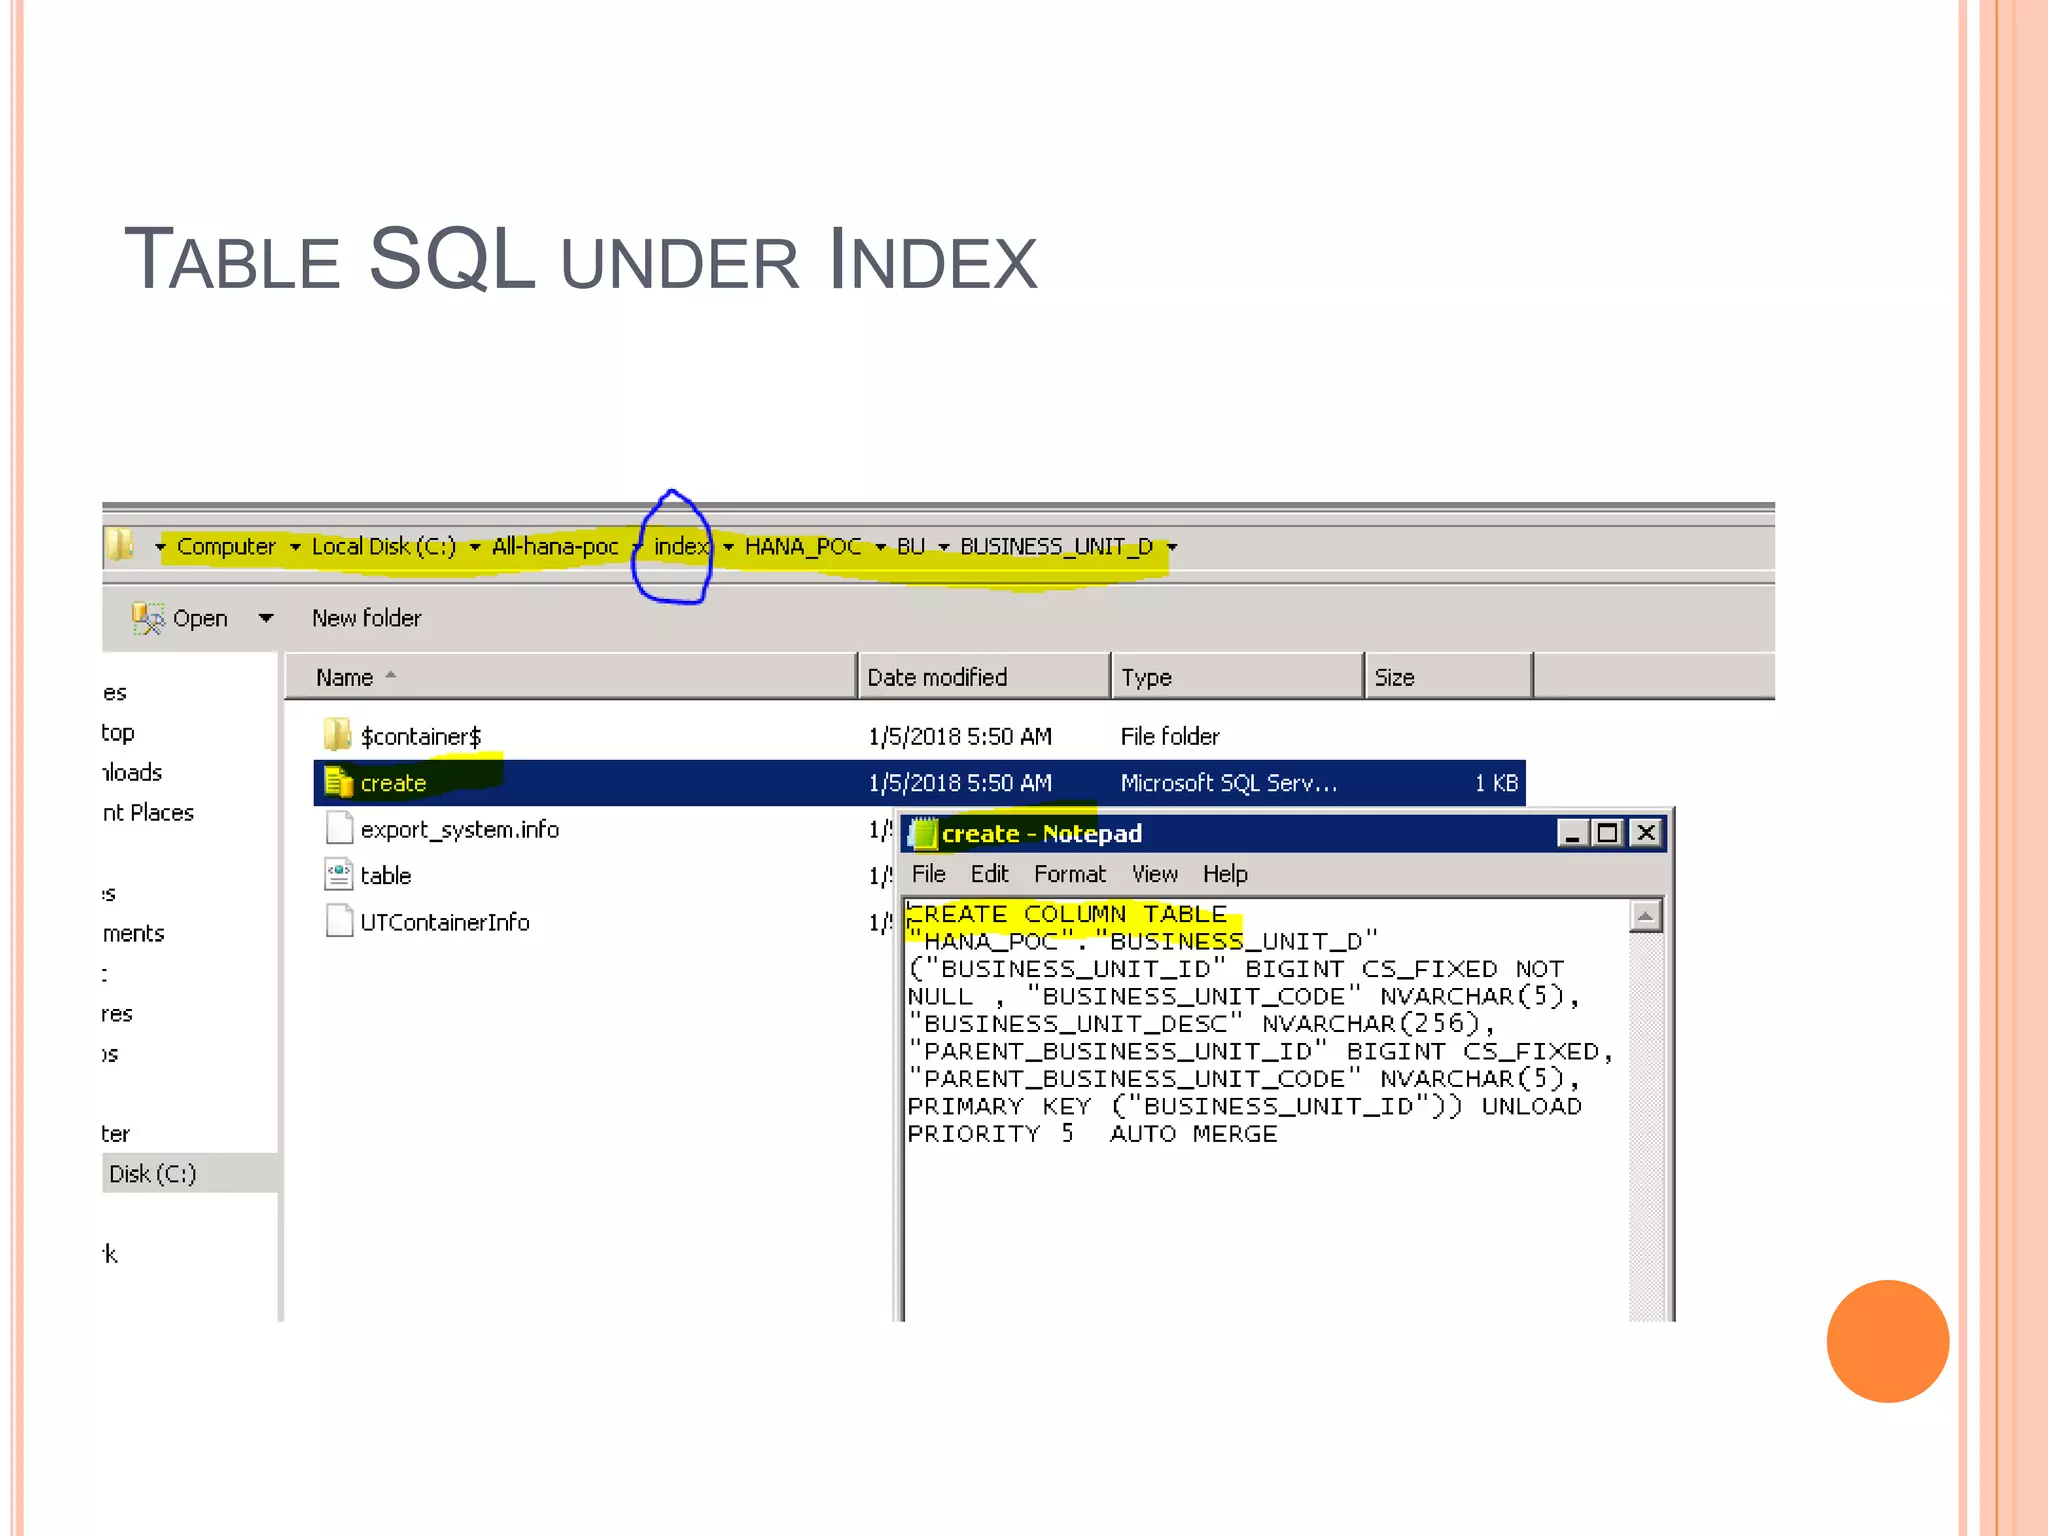Click inside Notepad text area at PRIORITY line
The height and width of the screenshot is (1536, 2048).
(x=1092, y=1134)
